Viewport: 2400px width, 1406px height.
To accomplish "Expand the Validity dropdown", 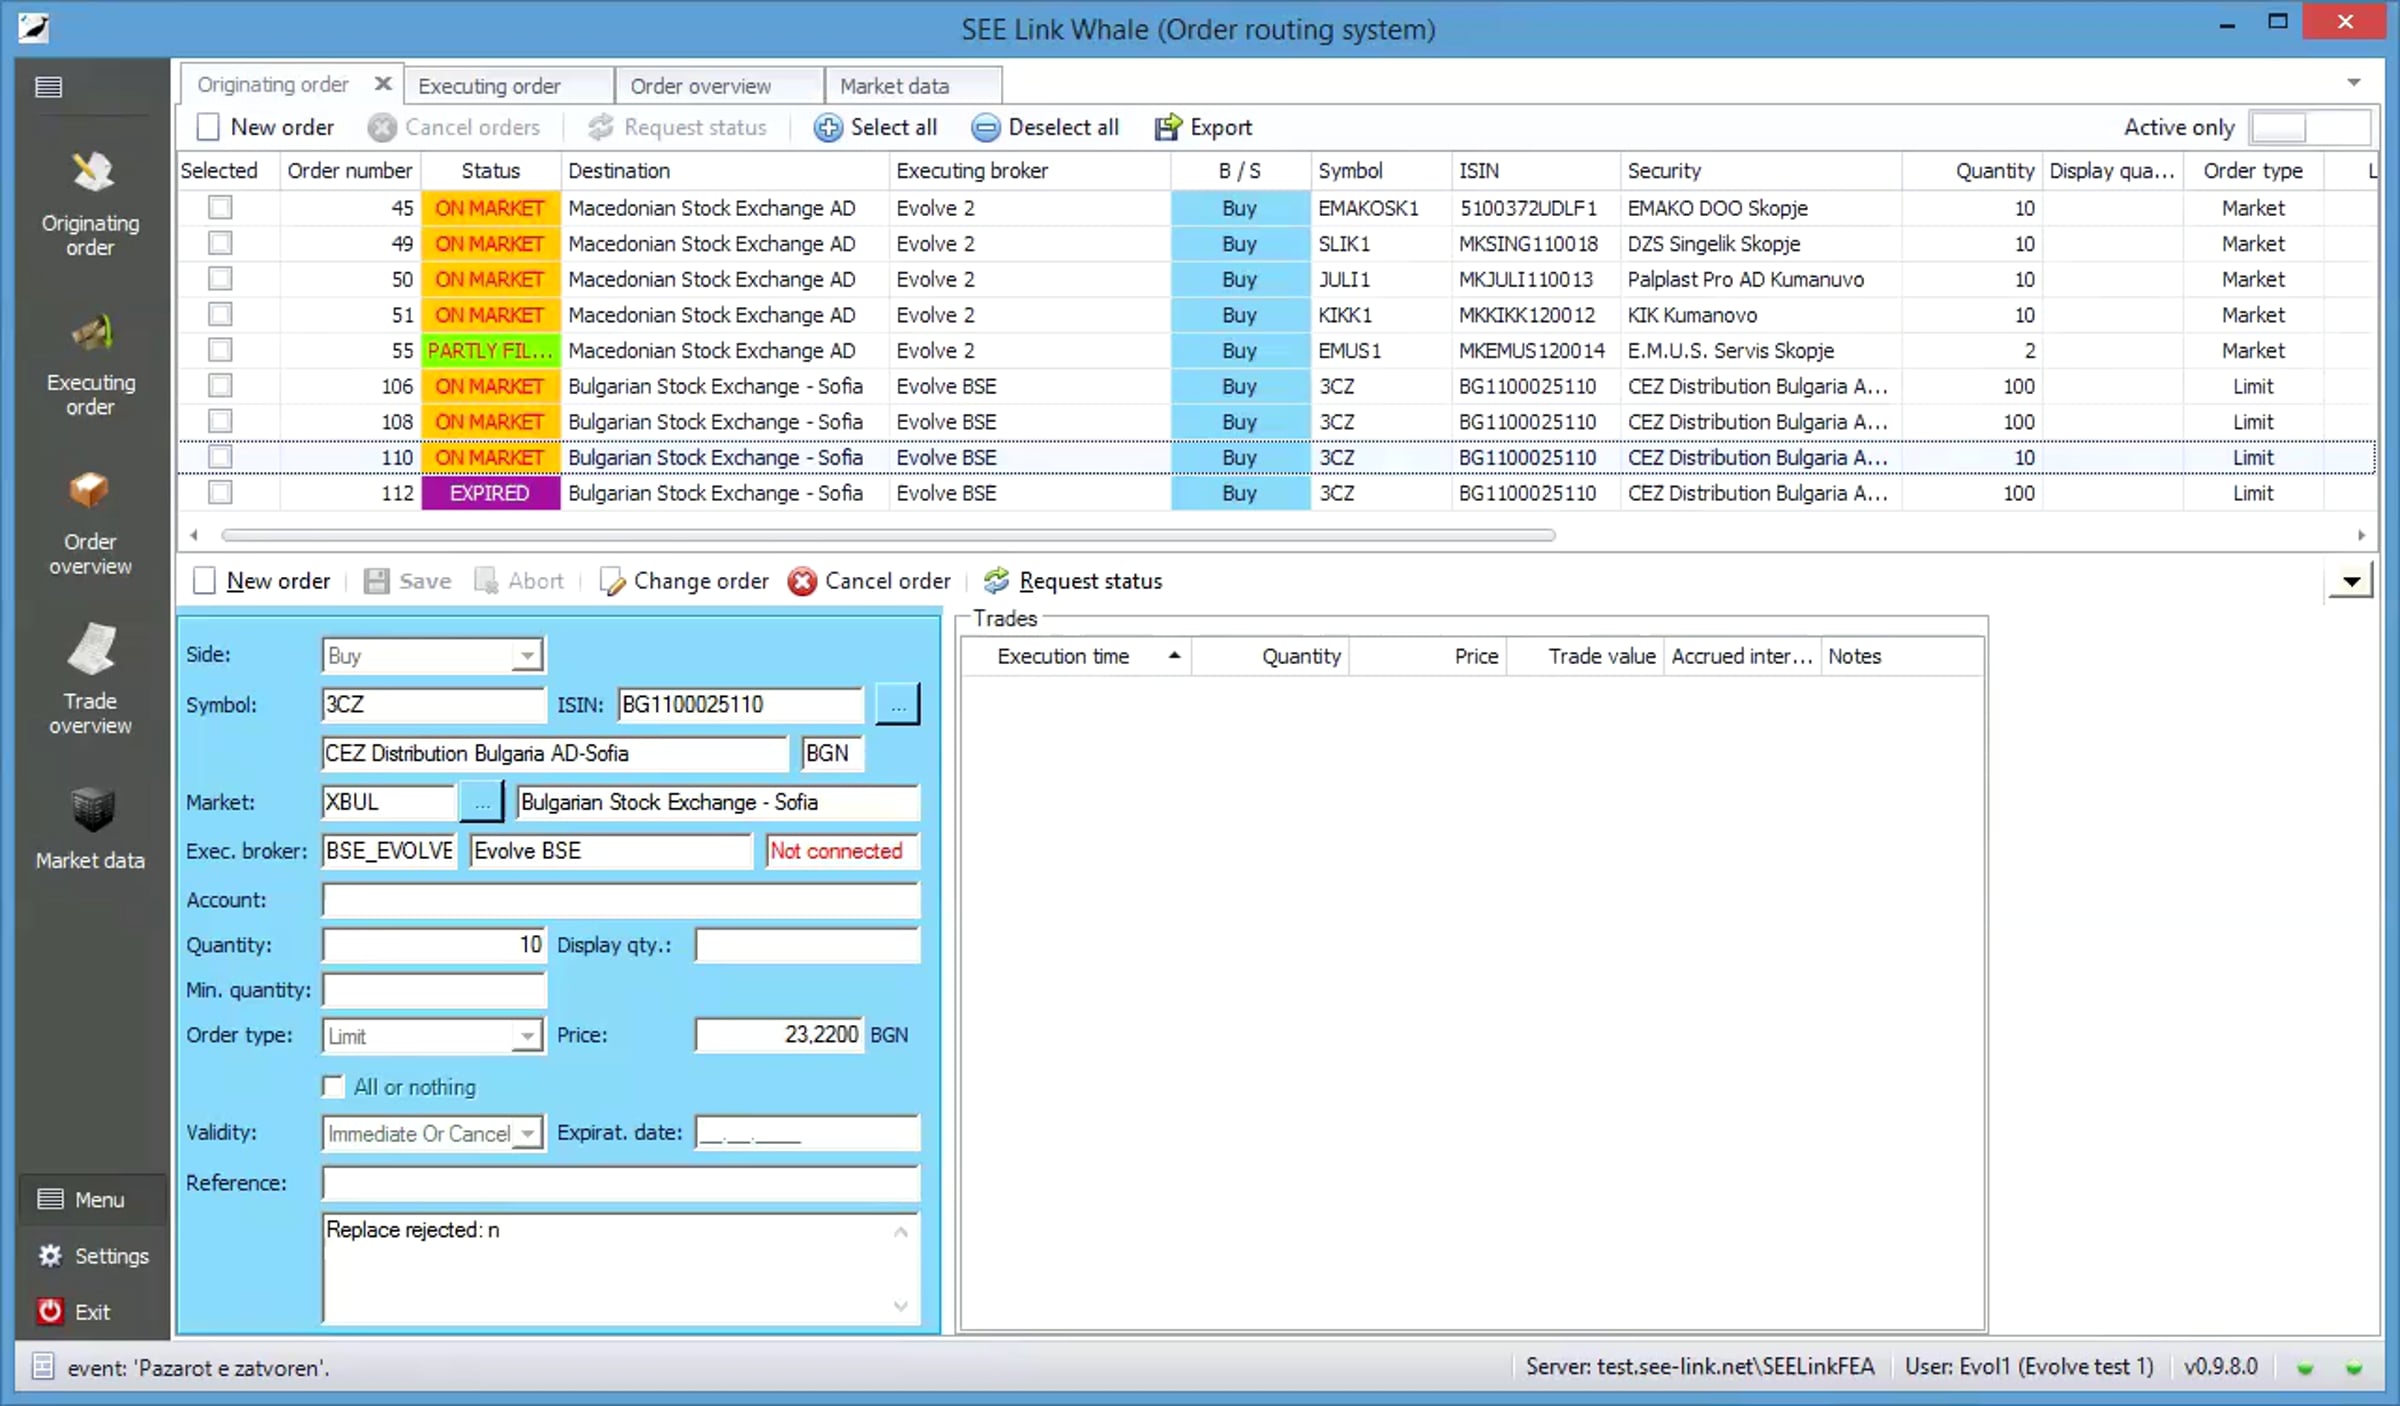I will pyautogui.click(x=528, y=1134).
